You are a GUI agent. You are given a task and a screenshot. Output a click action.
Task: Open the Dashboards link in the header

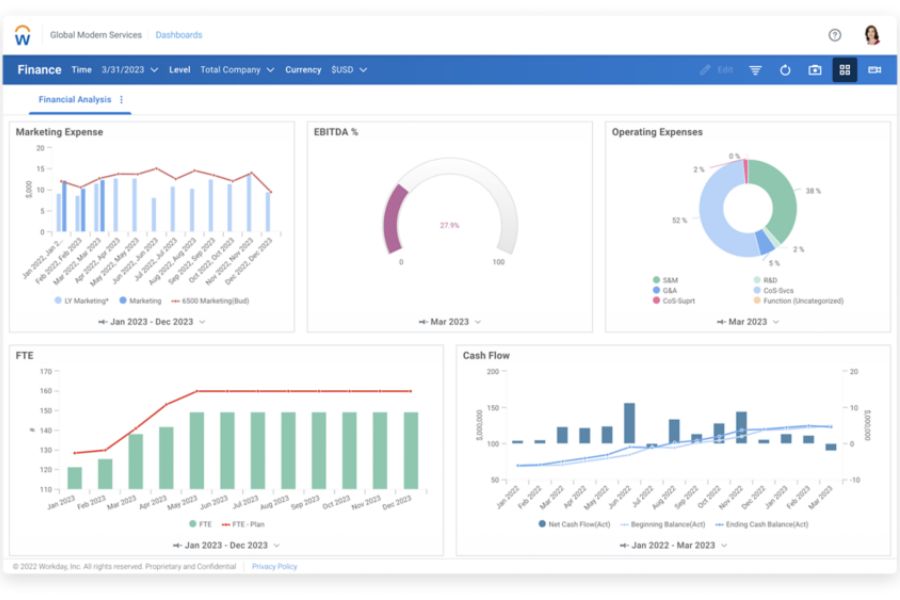(x=179, y=33)
